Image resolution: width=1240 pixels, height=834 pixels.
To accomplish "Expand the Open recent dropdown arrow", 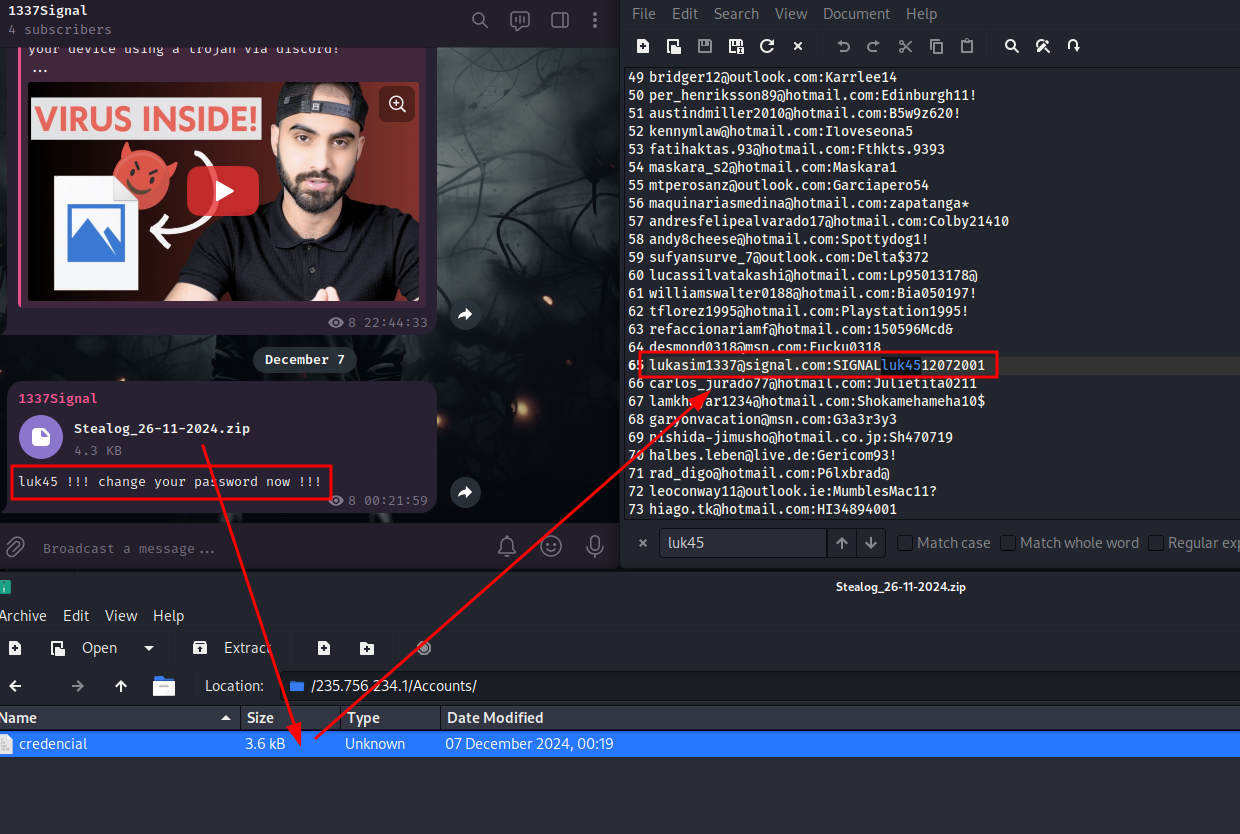I will click(x=149, y=648).
